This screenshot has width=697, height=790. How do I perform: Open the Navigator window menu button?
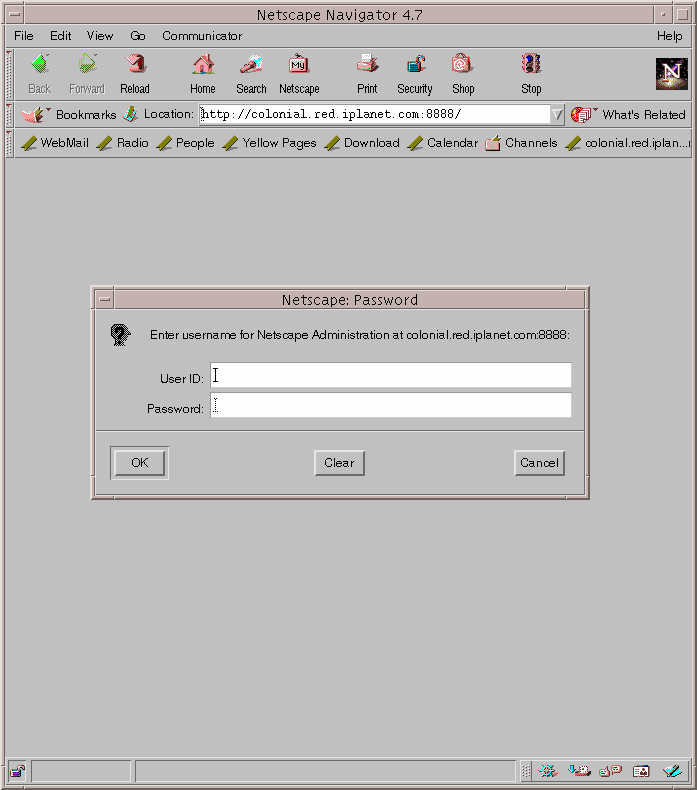coord(14,14)
